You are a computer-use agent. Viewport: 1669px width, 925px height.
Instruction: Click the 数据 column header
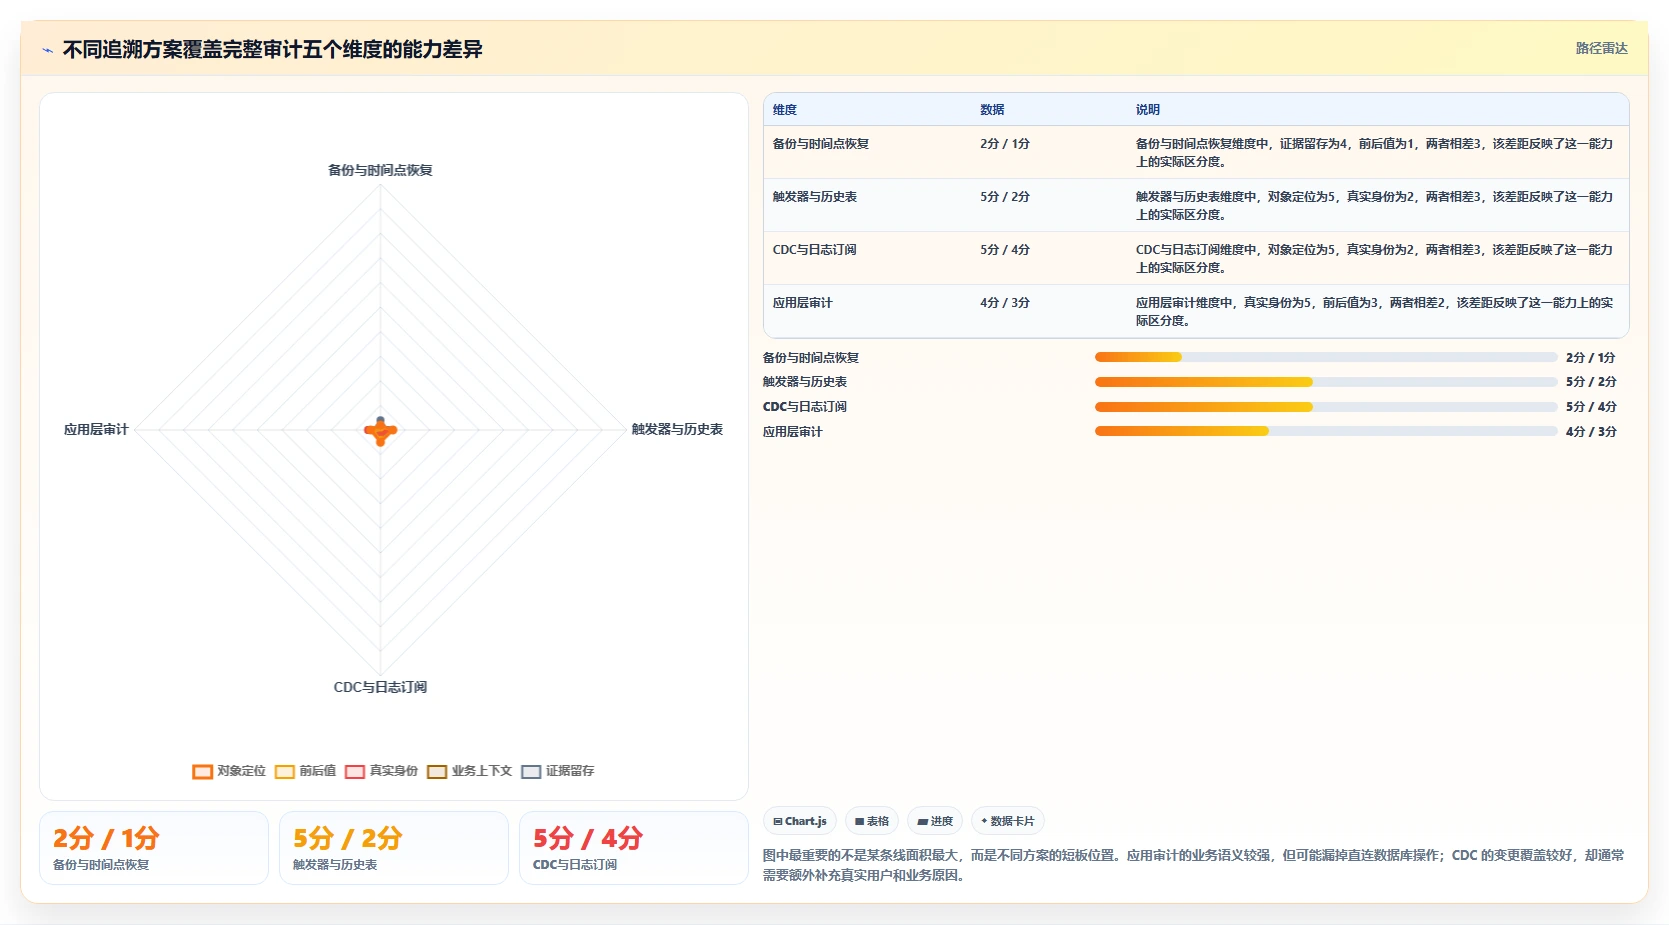[992, 110]
